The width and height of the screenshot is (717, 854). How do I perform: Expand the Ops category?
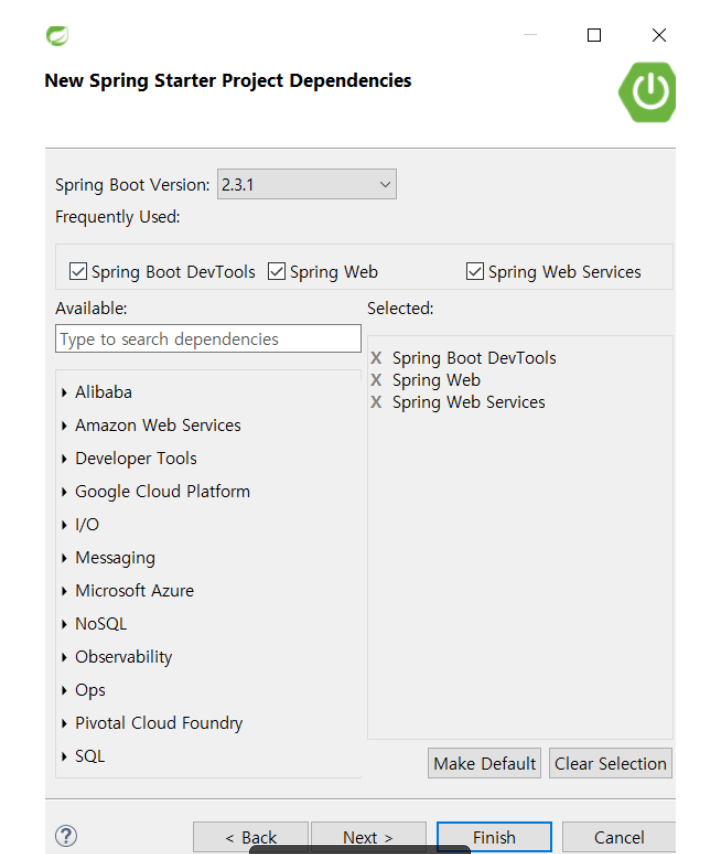point(64,690)
